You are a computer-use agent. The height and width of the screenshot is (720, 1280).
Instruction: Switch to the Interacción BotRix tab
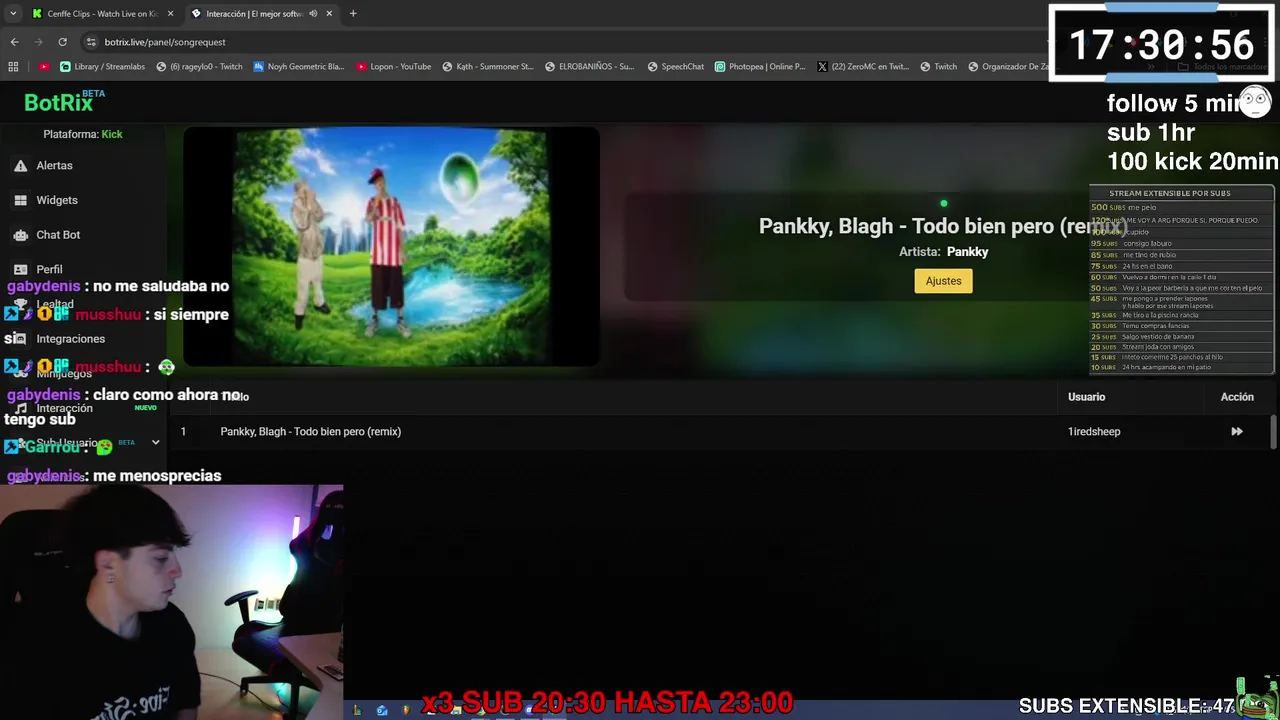click(x=262, y=14)
